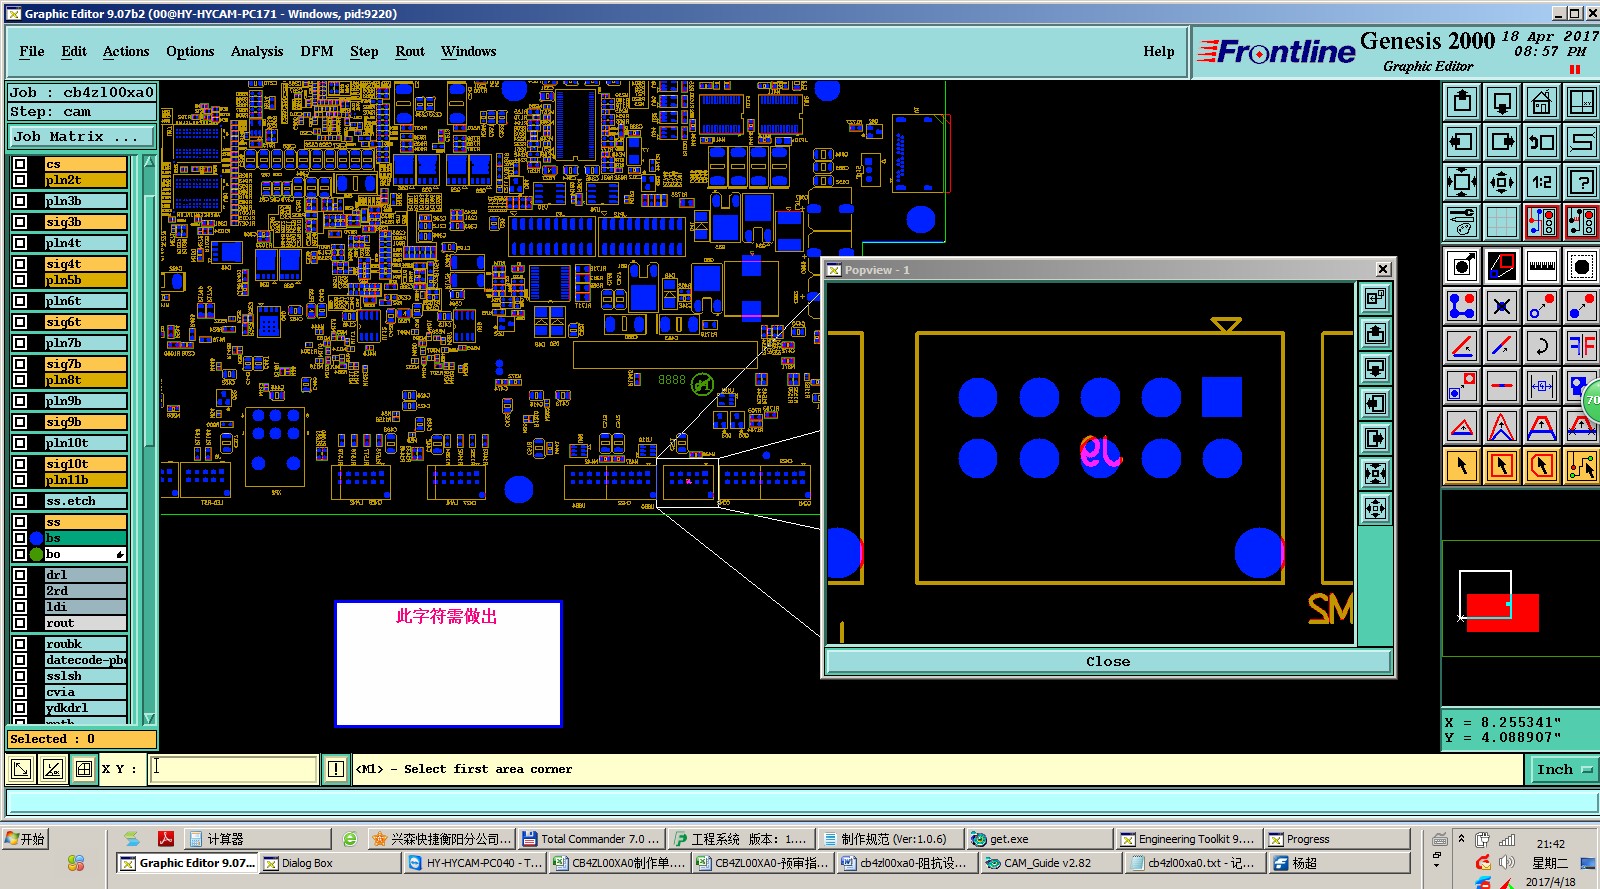
Task: Select the feature highlight circle-arrow icon
Action: 1462,266
